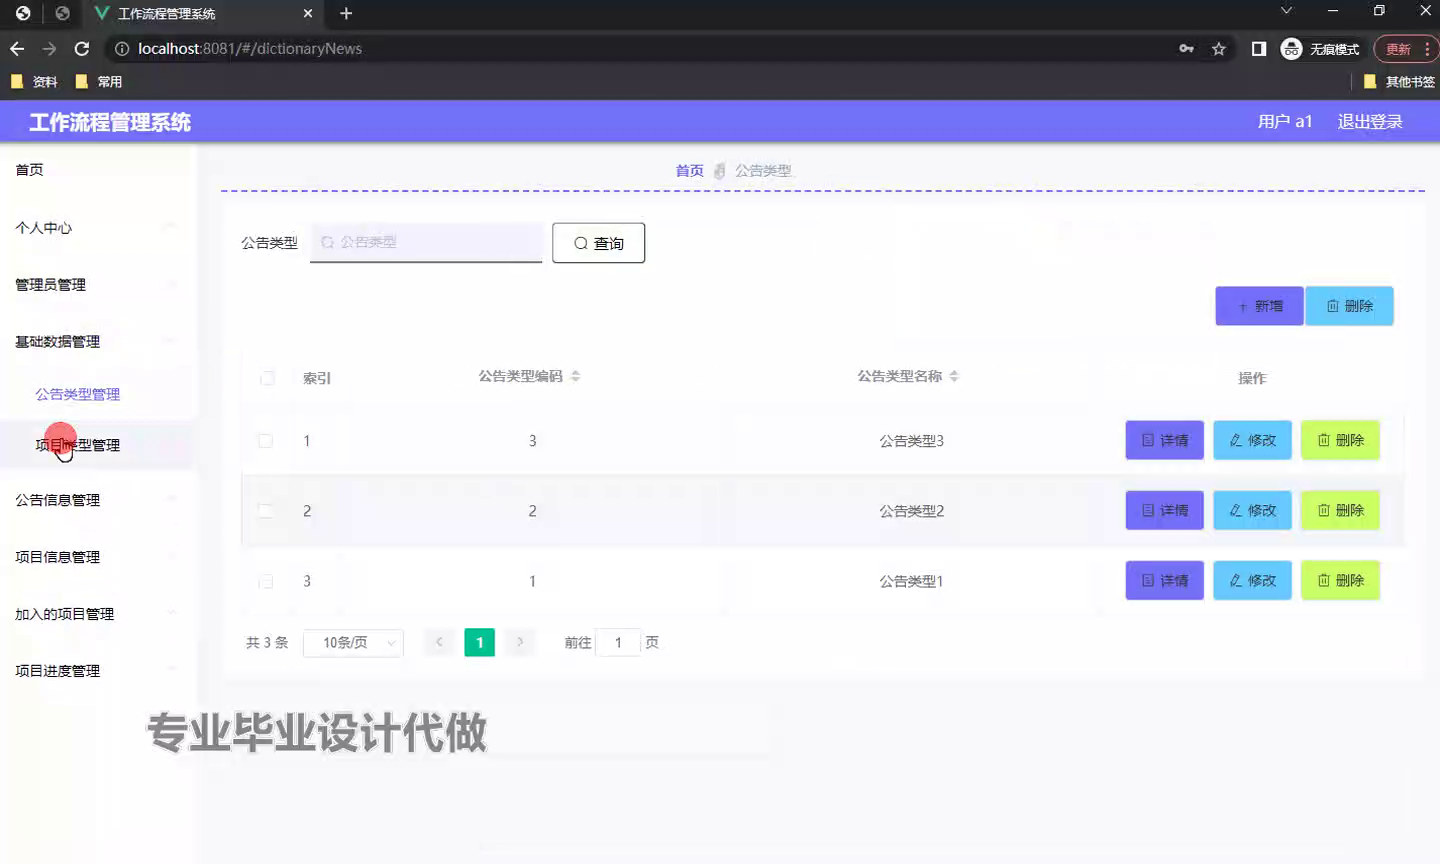Select page 1 in the pagination
The width and height of the screenshot is (1440, 864).
480,642
